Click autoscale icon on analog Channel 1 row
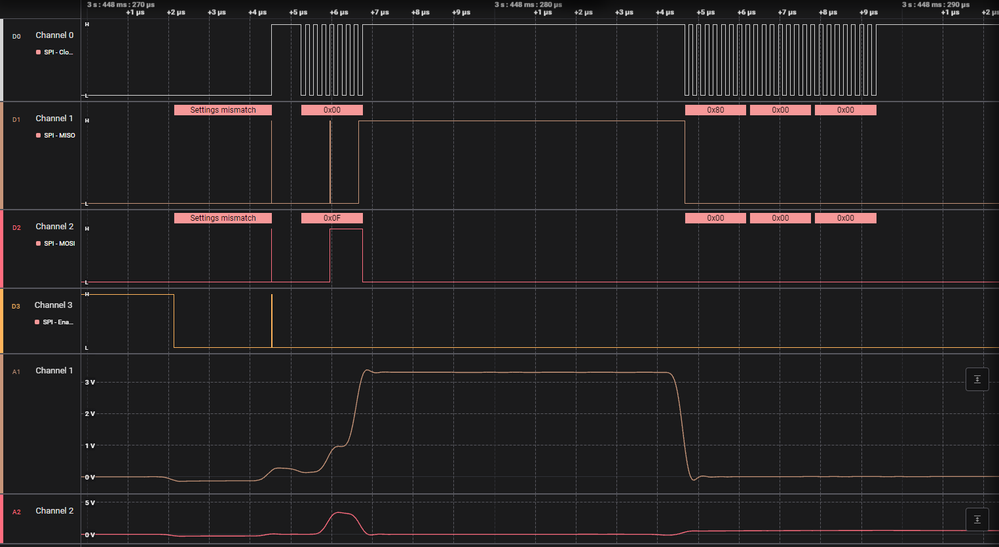The image size is (999, 547). tap(977, 380)
